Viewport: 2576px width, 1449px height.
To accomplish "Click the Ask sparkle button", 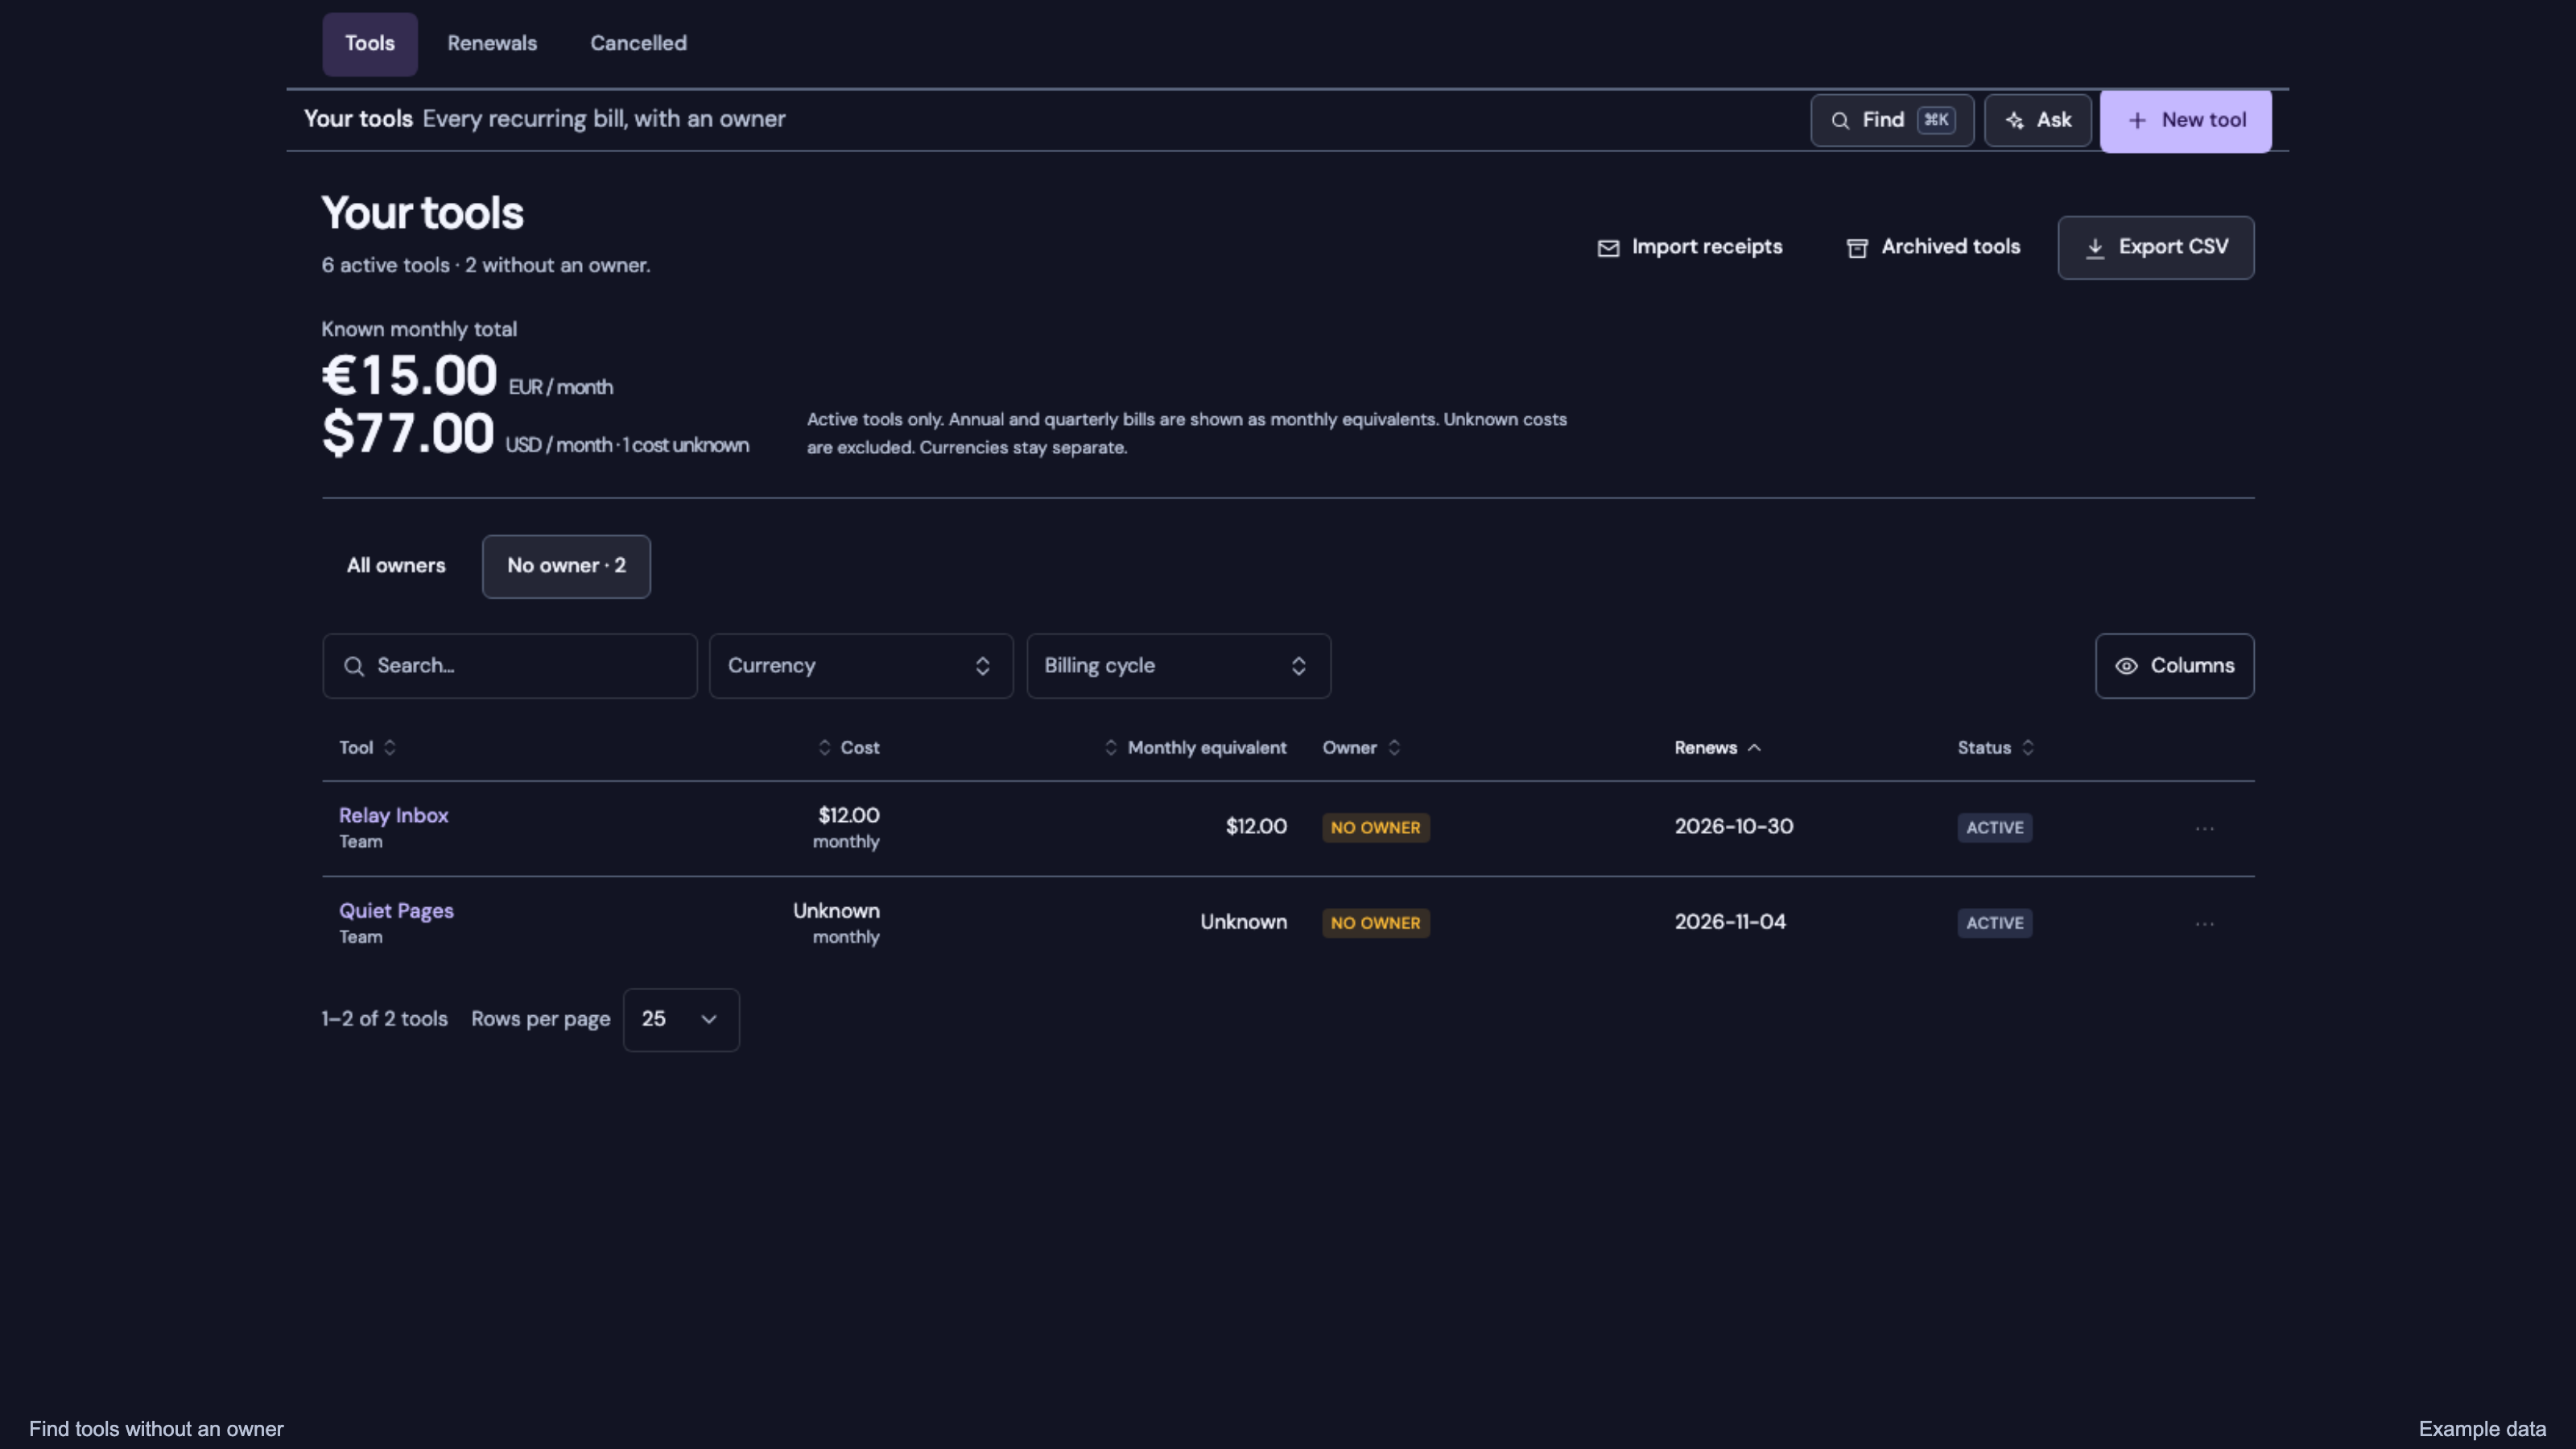I will pyautogui.click(x=2037, y=120).
